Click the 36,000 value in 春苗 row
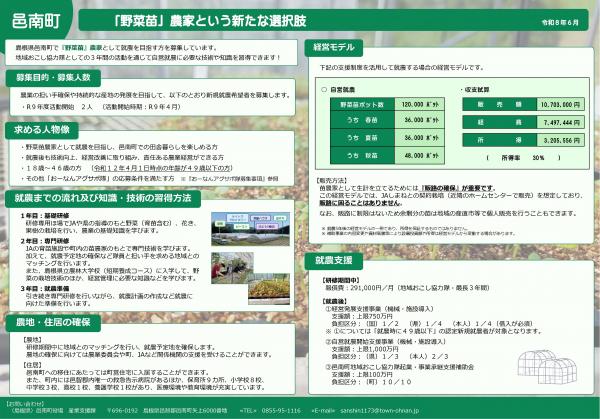This screenshot has height=419, width=600. click(420, 120)
